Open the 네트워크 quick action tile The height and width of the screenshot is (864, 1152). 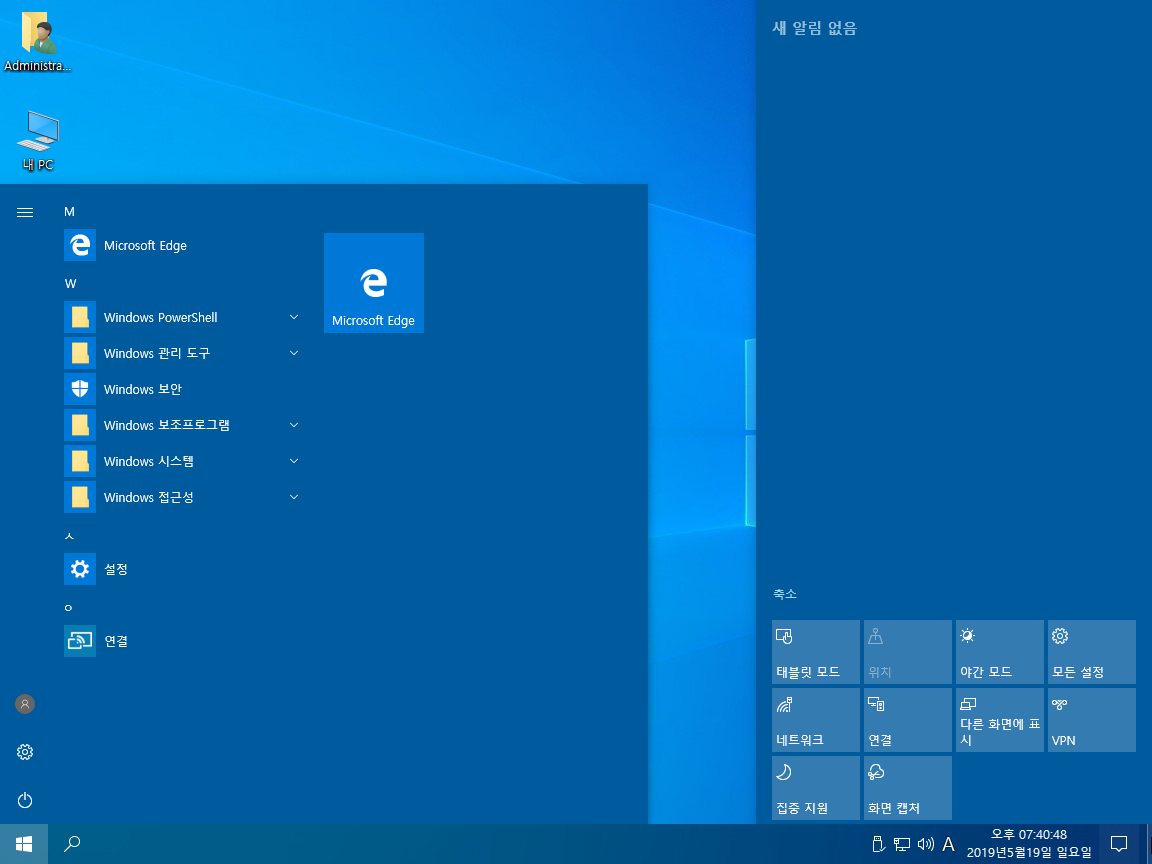click(x=816, y=720)
